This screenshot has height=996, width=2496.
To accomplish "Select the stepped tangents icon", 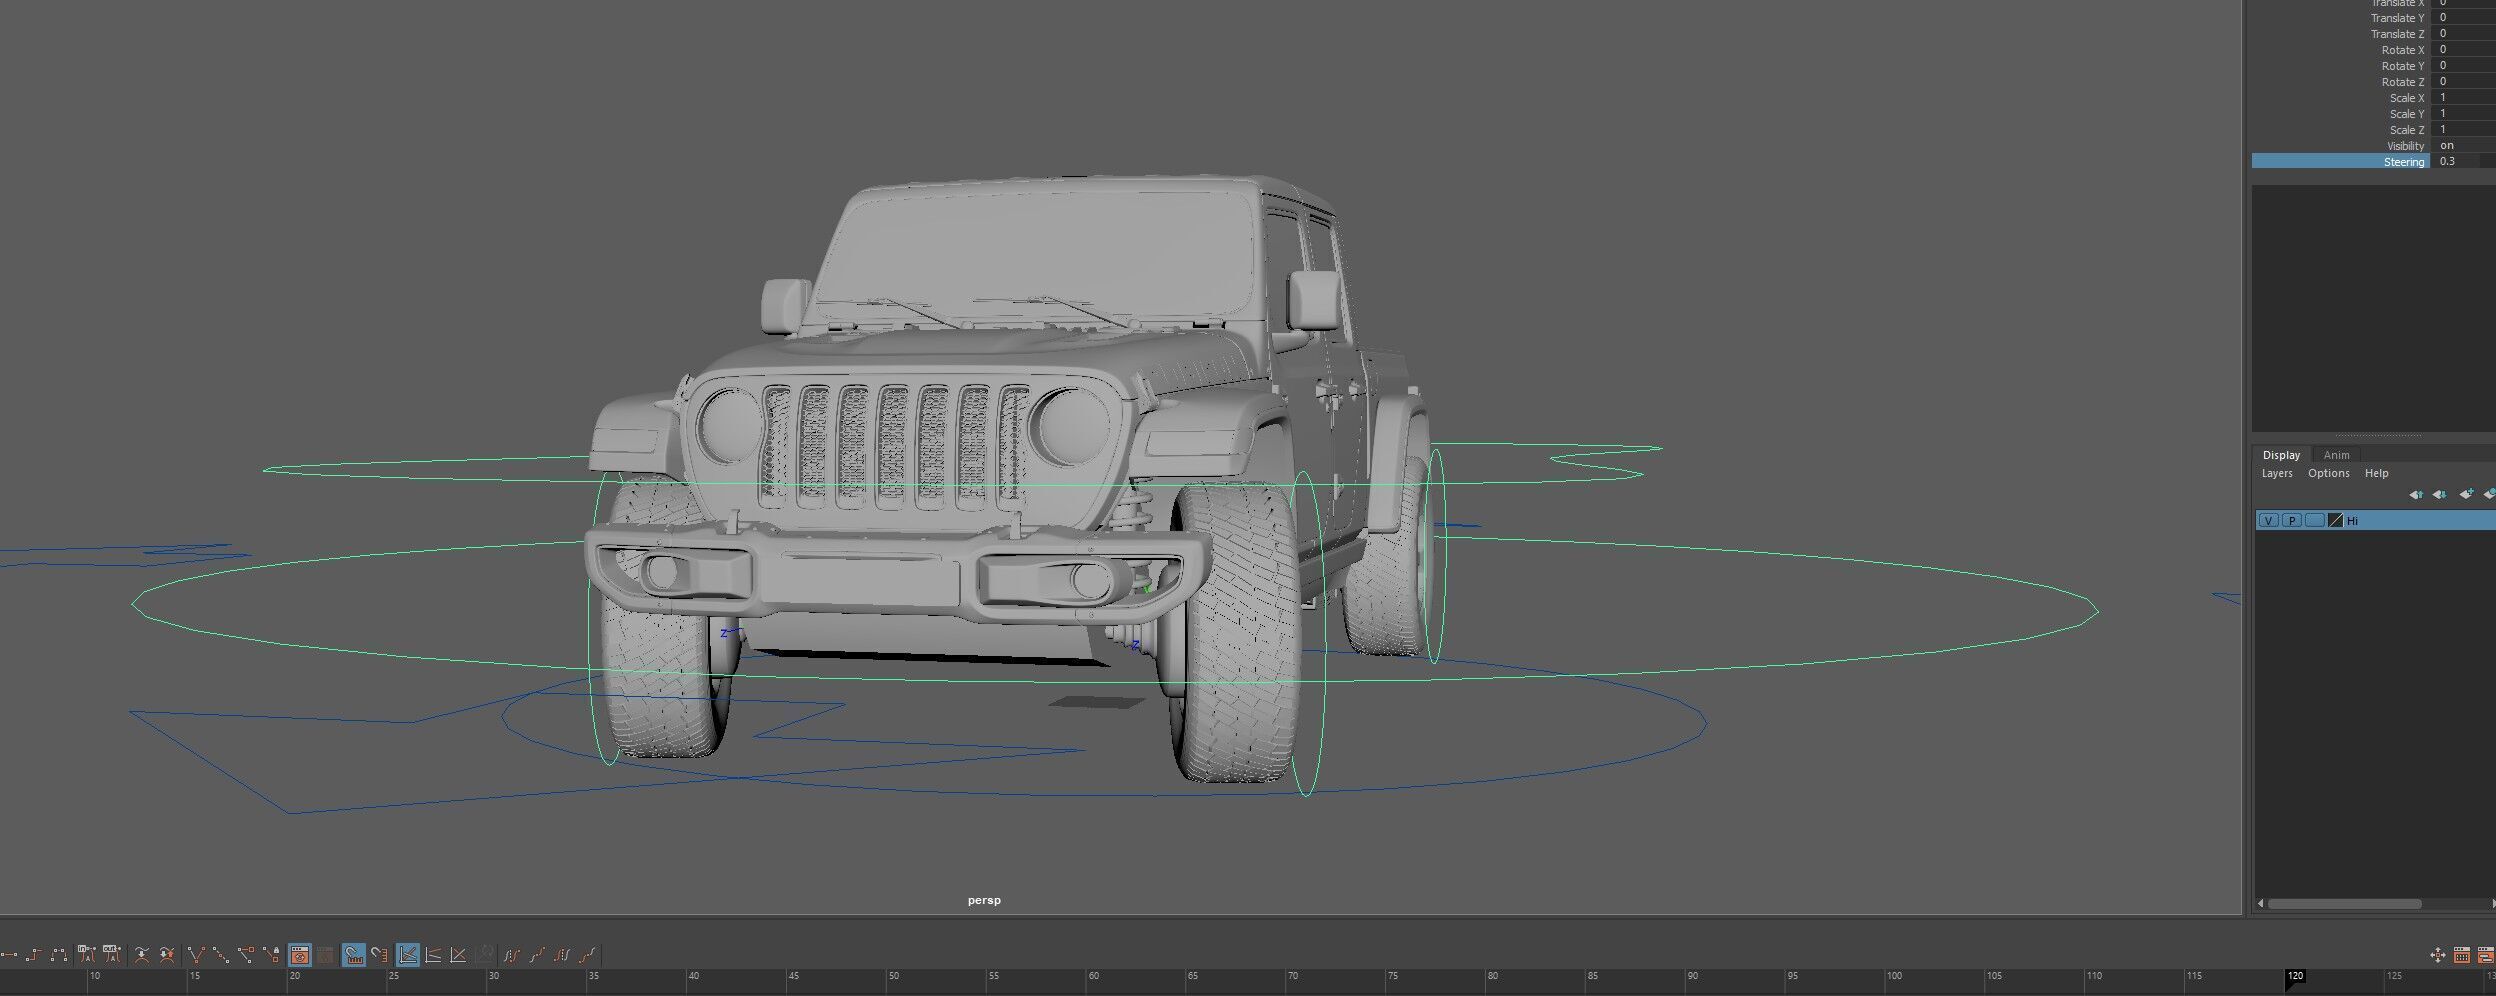I will click(x=34, y=955).
